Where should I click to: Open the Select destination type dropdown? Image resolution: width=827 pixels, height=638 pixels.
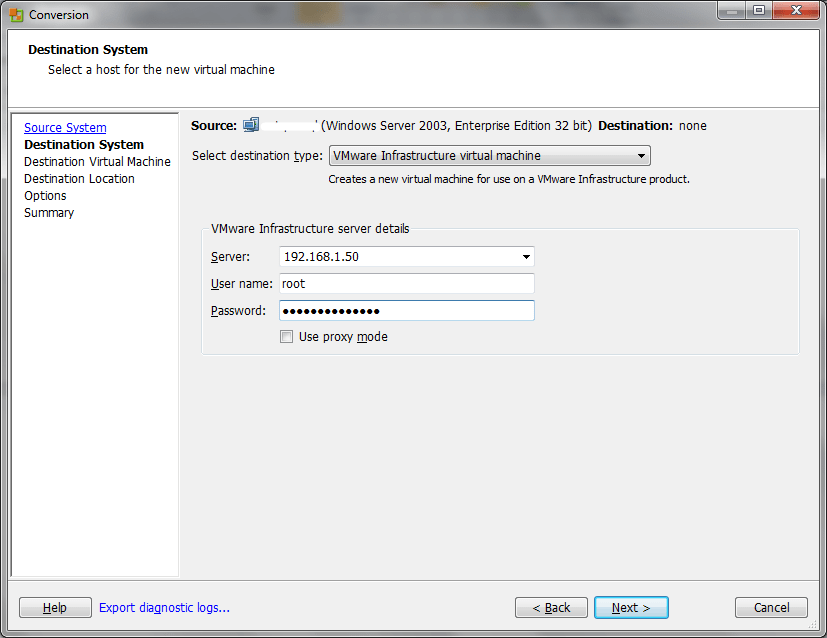(489, 156)
